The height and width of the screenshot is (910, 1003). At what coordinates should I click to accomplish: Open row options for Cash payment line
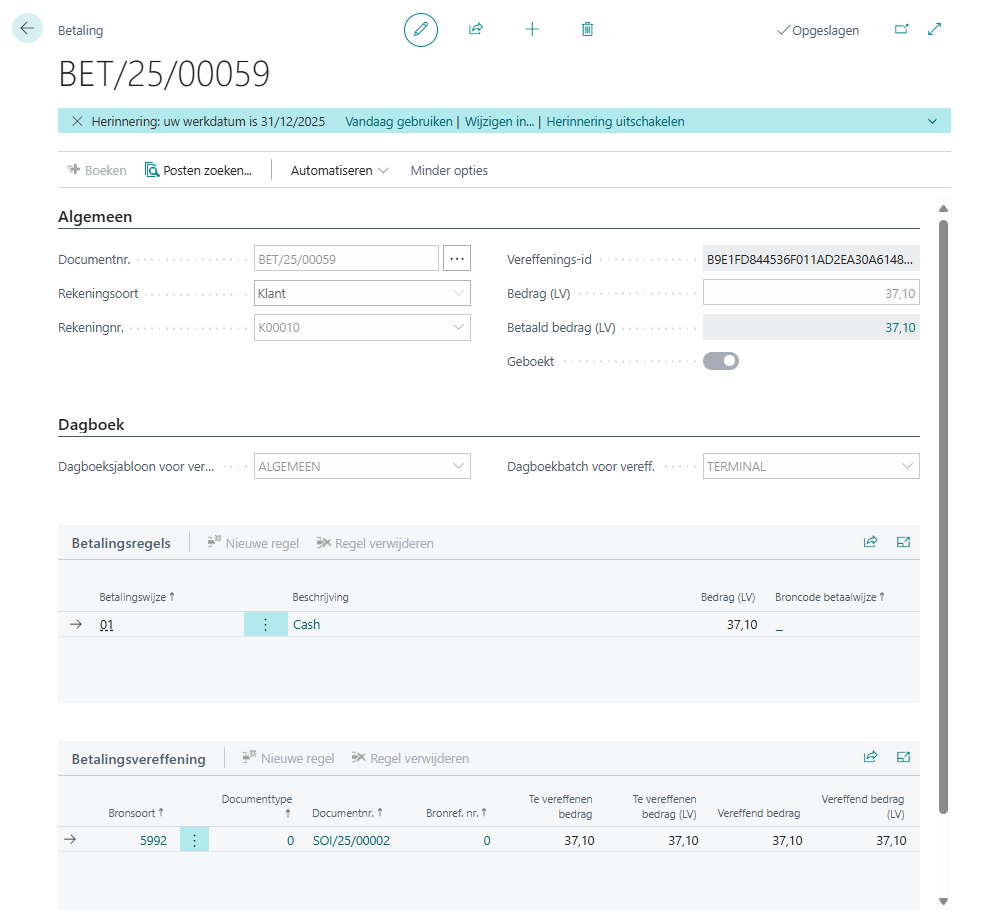pyautogui.click(x=265, y=624)
